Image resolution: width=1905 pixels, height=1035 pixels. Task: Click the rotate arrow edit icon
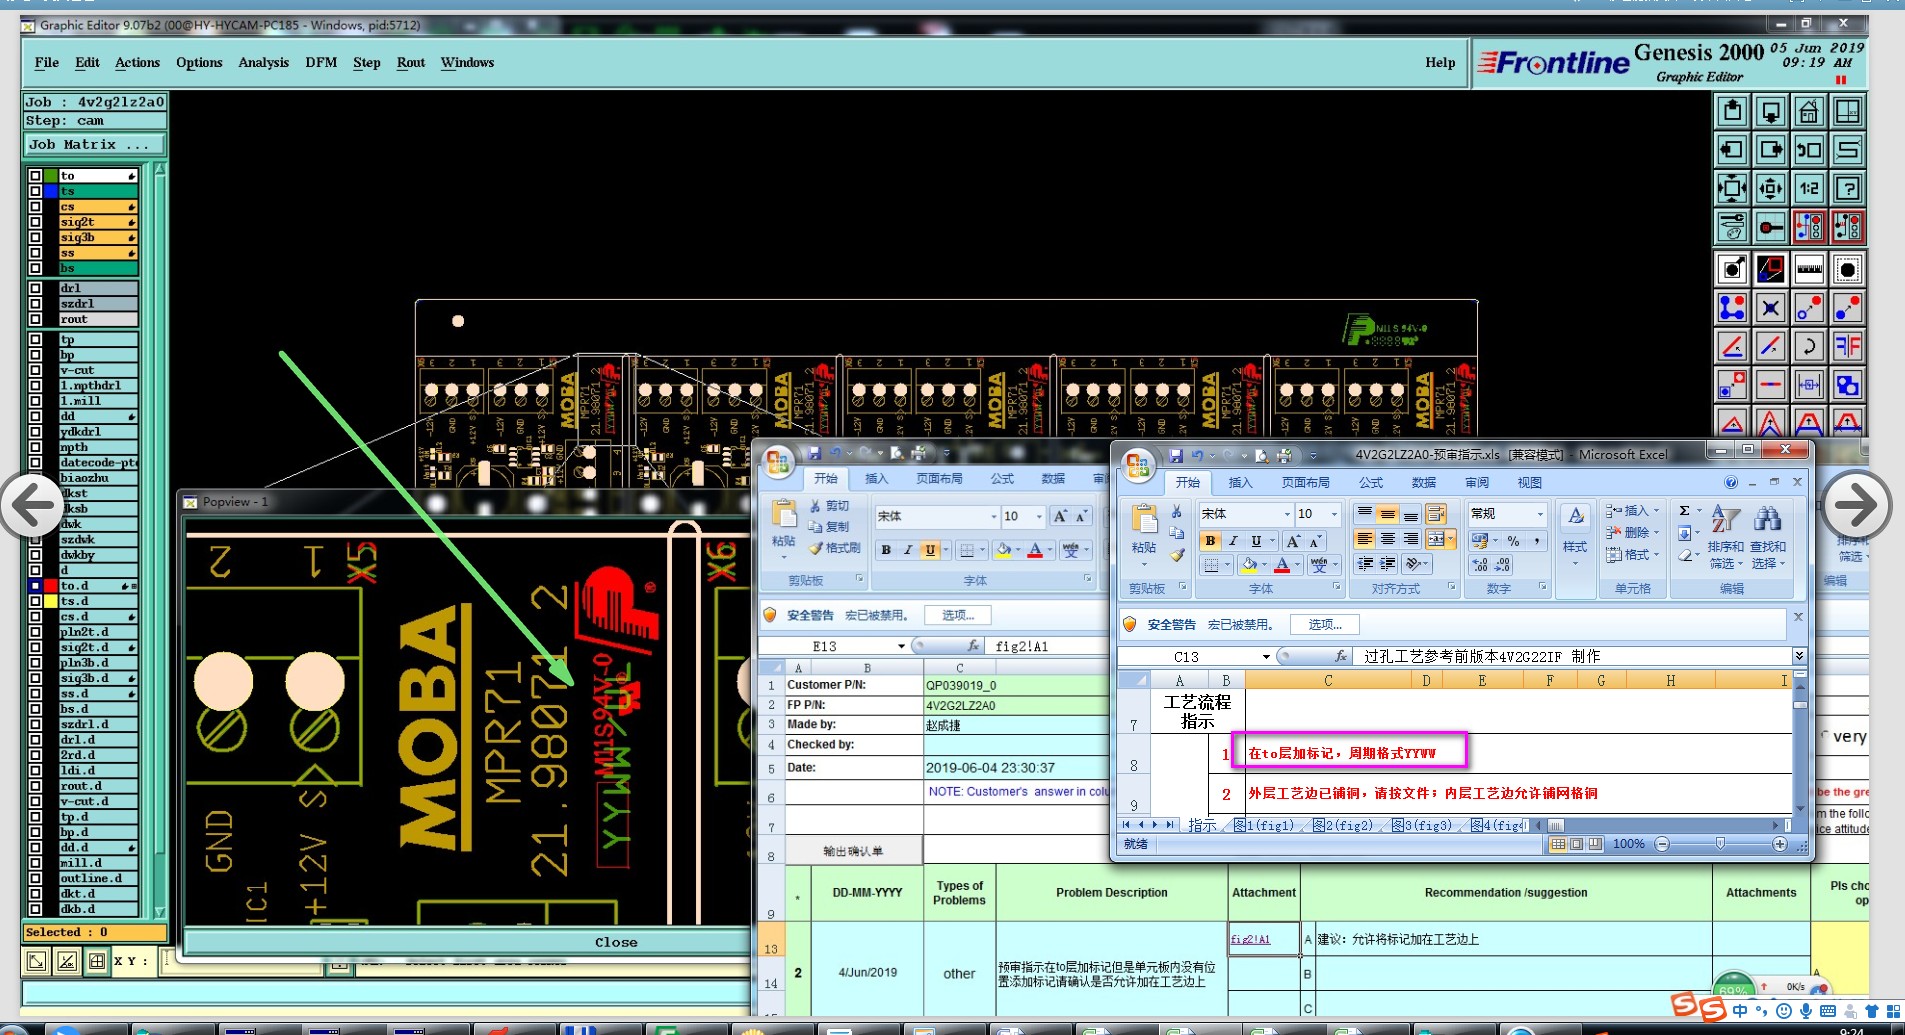(x=1809, y=346)
